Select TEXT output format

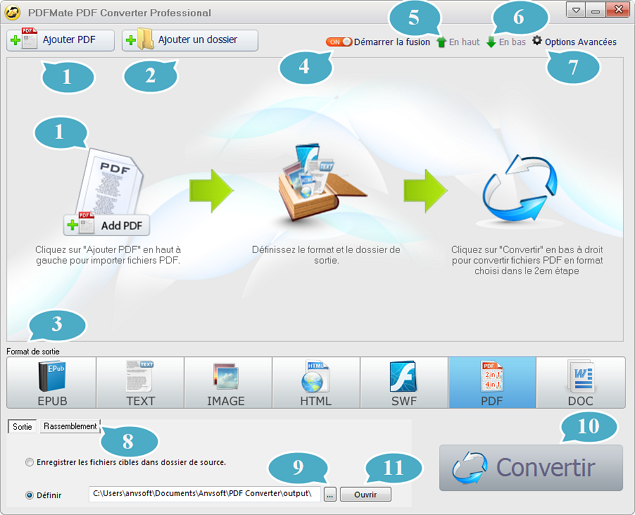pyautogui.click(x=140, y=382)
